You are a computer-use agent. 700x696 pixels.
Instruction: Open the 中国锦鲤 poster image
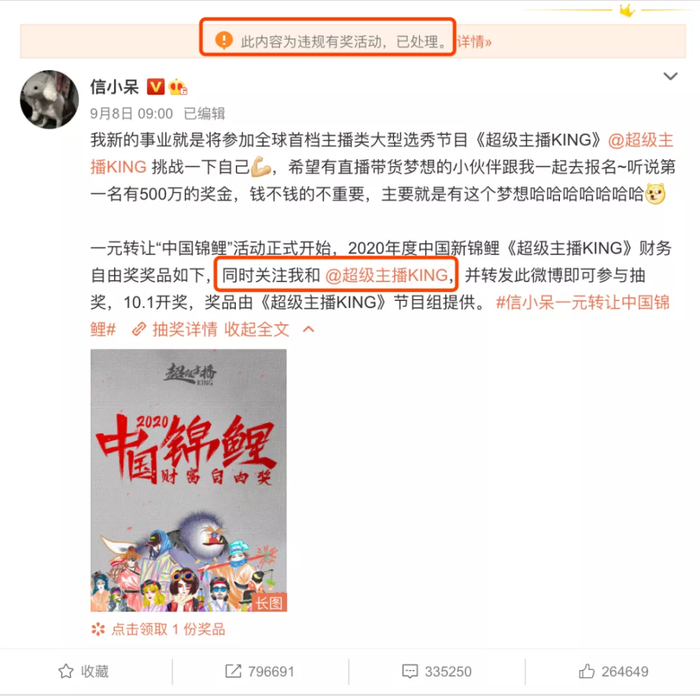click(x=188, y=480)
